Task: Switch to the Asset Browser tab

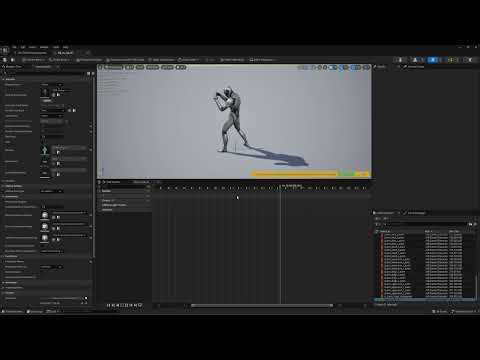Action: pos(386,213)
